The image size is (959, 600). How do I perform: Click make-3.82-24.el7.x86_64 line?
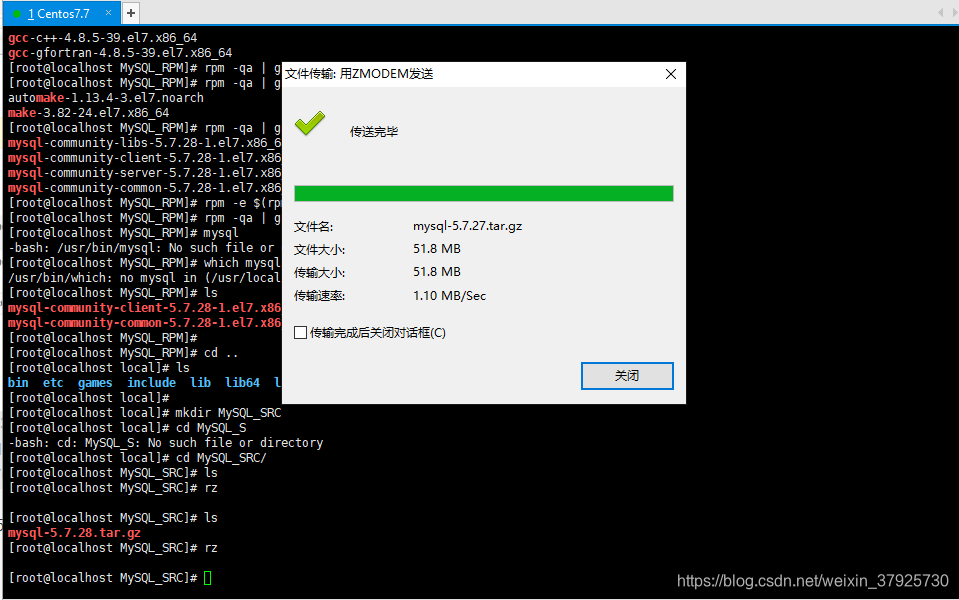click(x=89, y=113)
